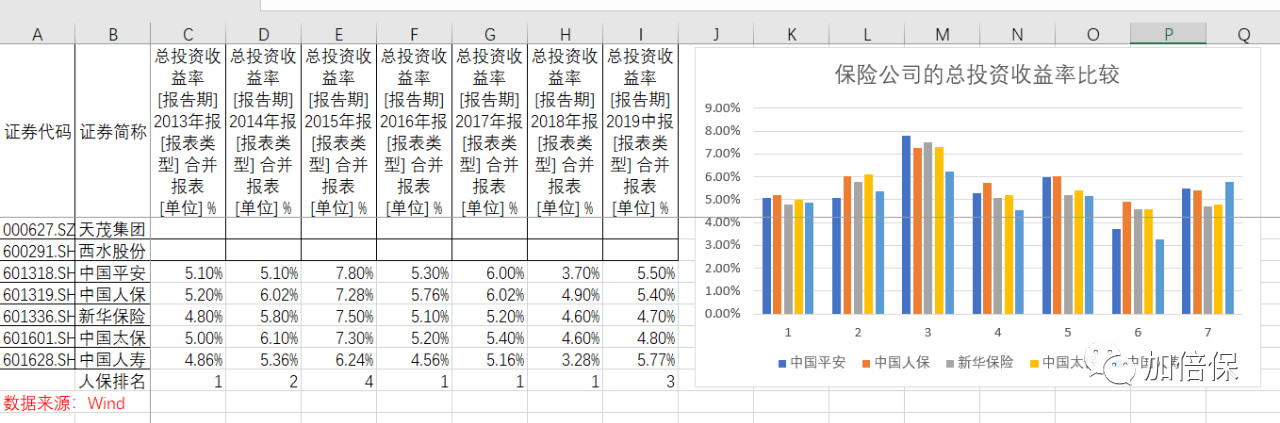Viewport: 1280px width, 423px height.
Task: Click cell with code 601336.SH
Action: [x=38, y=316]
